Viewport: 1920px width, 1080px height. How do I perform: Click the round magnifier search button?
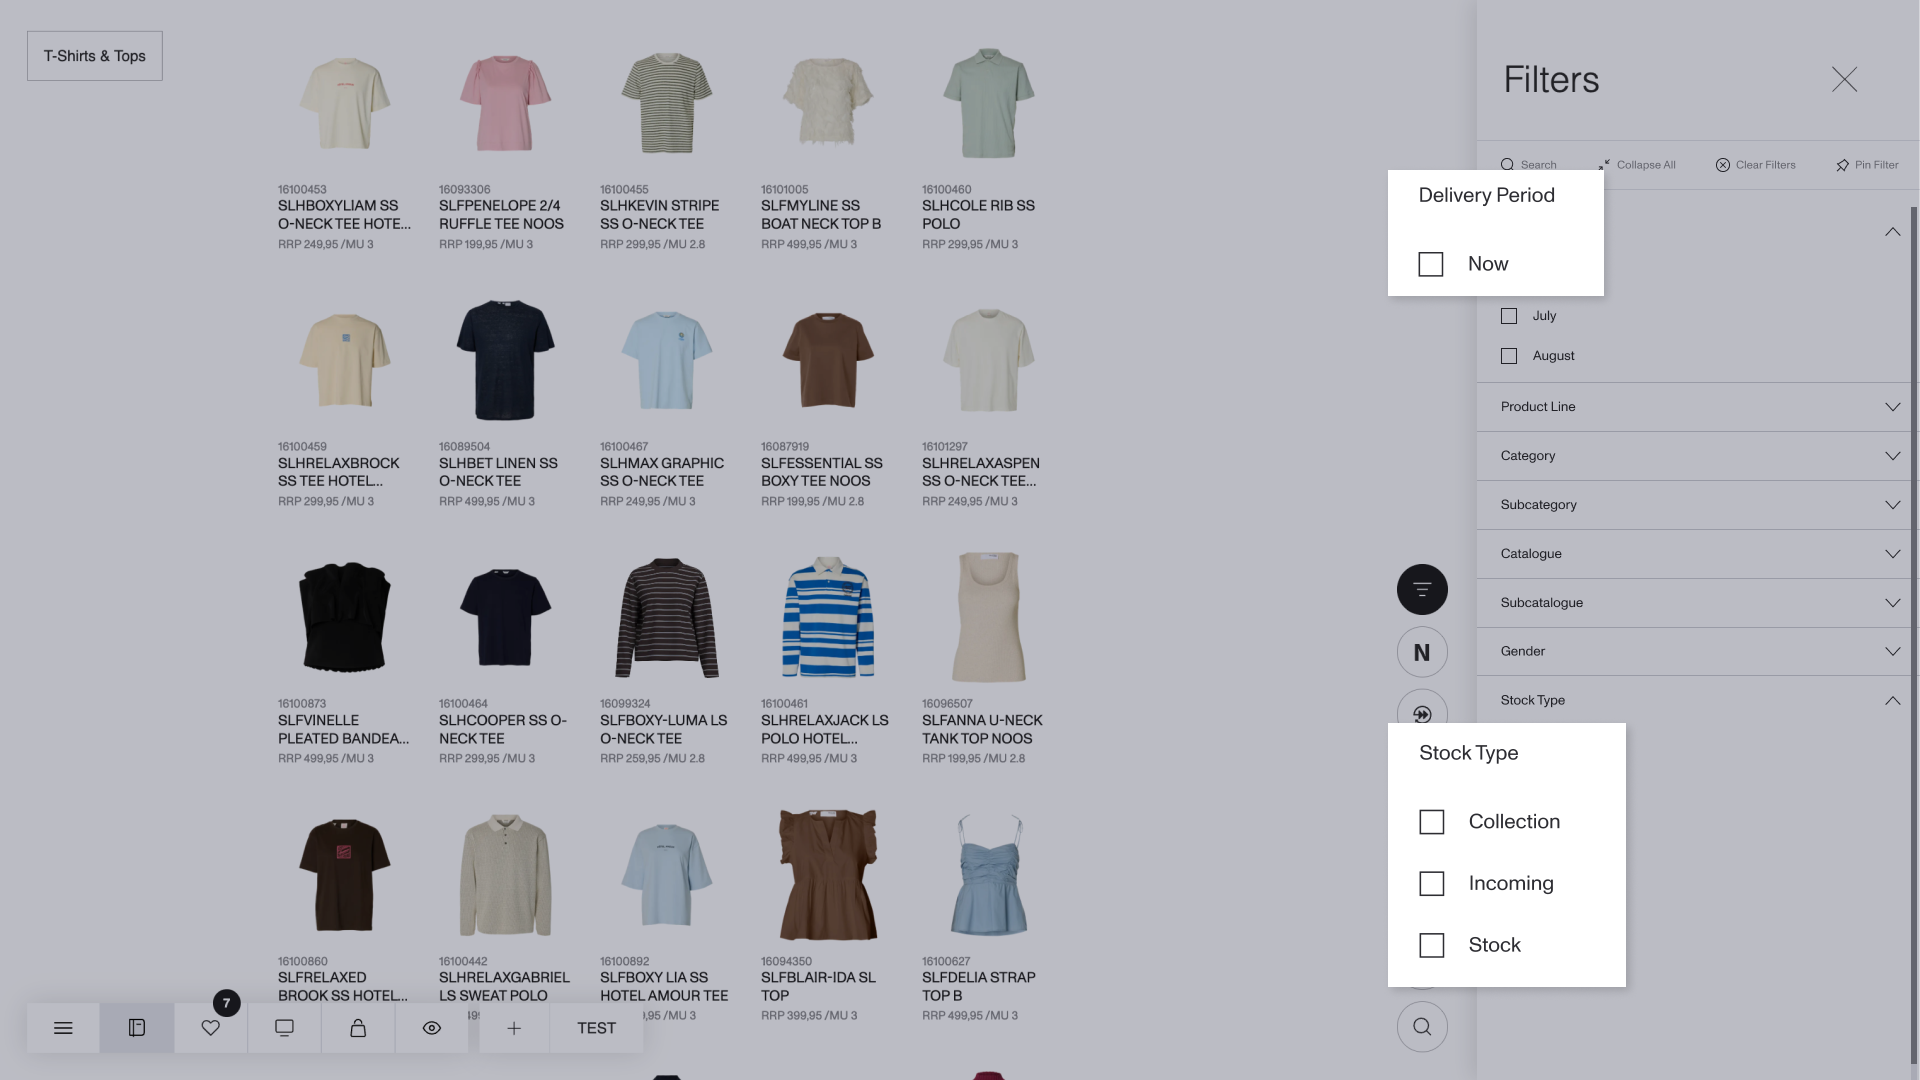tap(1422, 1027)
